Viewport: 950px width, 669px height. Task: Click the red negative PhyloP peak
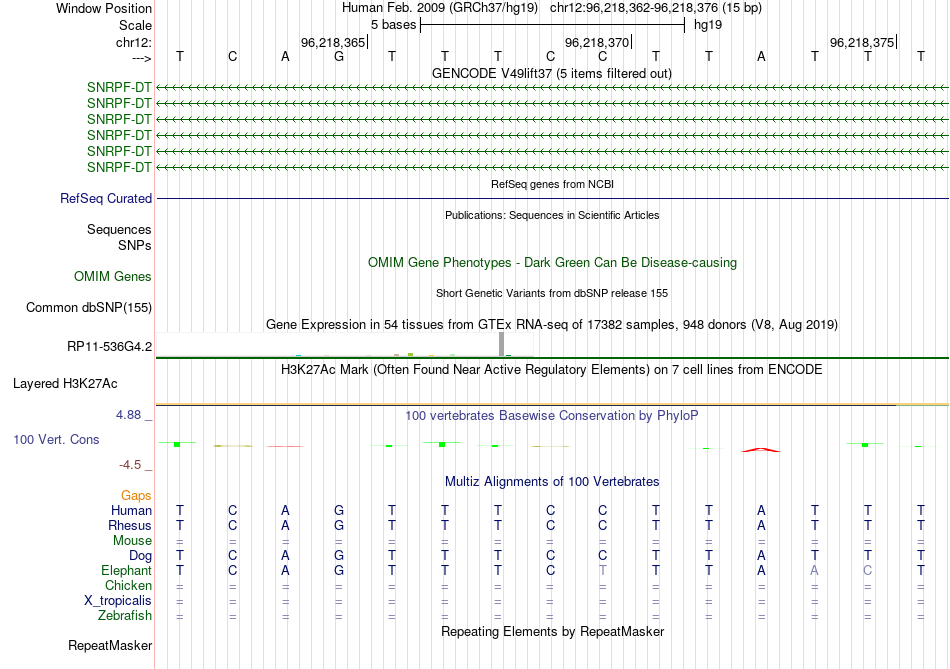click(761, 450)
